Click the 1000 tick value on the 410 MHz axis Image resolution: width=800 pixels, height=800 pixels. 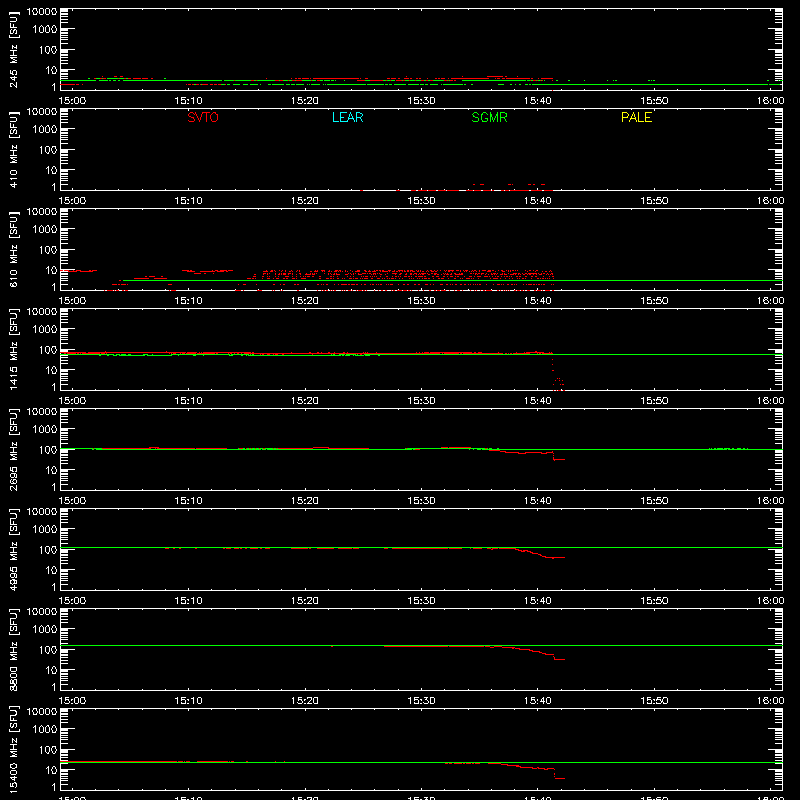point(45,130)
